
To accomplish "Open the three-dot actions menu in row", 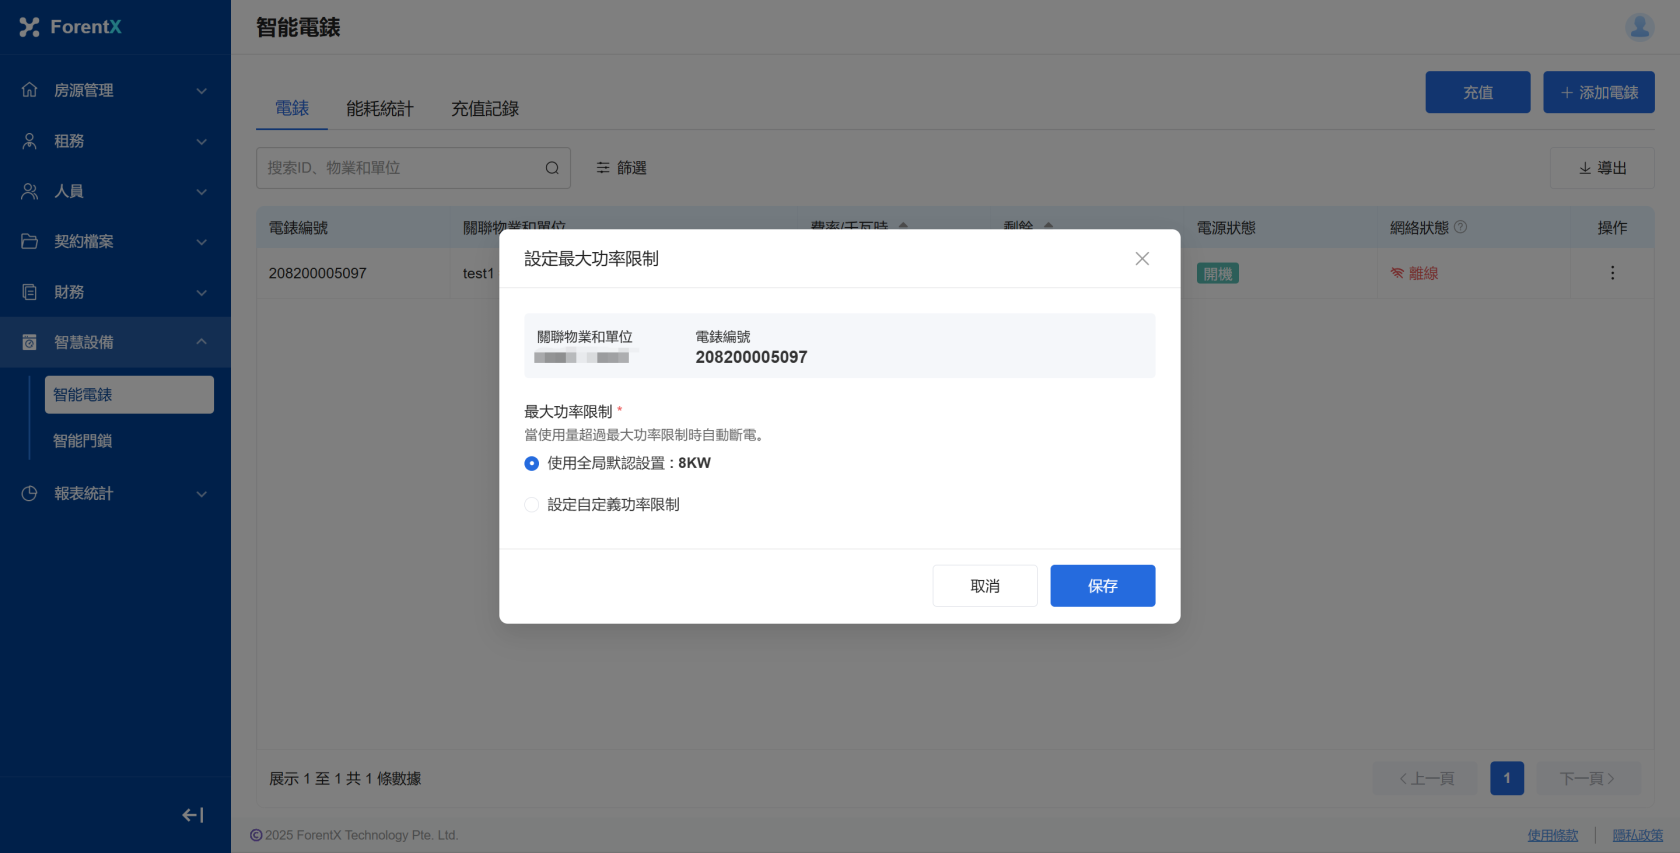I will [x=1611, y=273].
